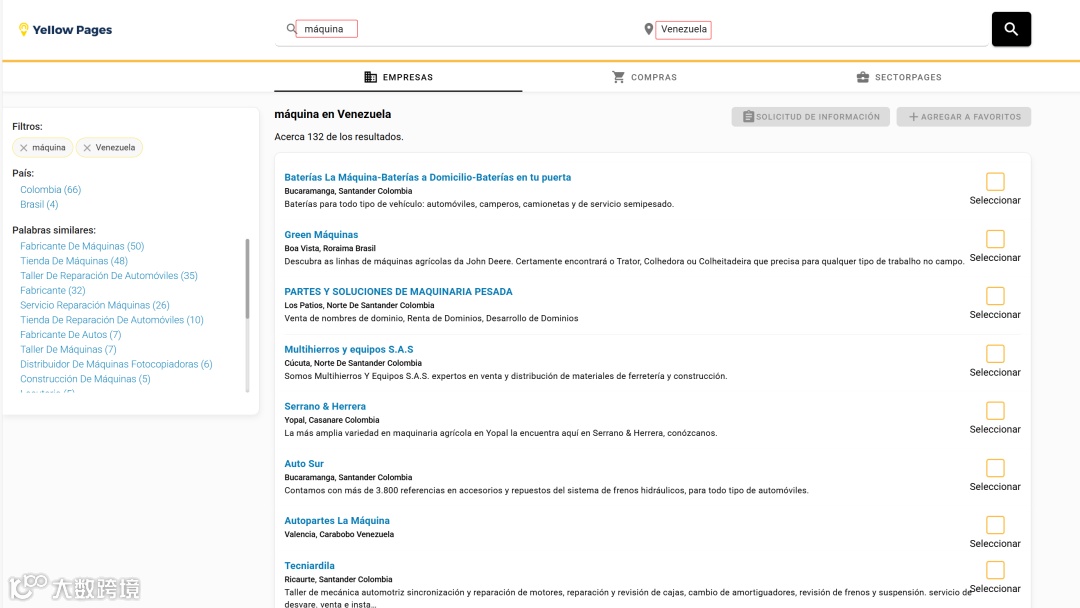Switch to the COMPRAS tab
The height and width of the screenshot is (608, 1080).
click(645, 77)
